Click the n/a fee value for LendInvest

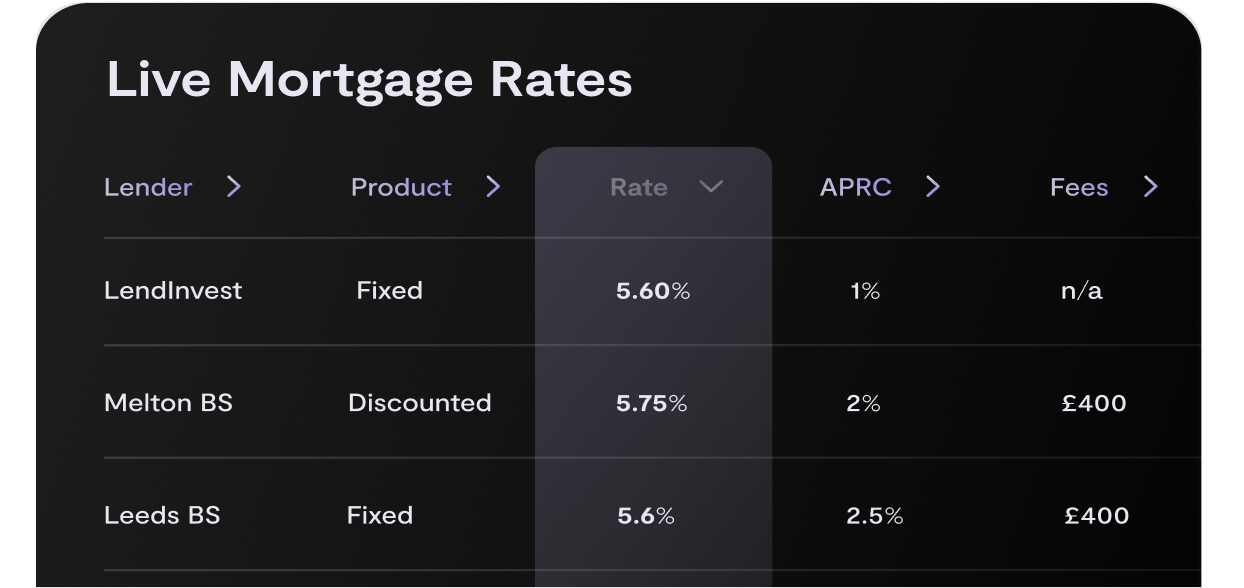click(1083, 291)
